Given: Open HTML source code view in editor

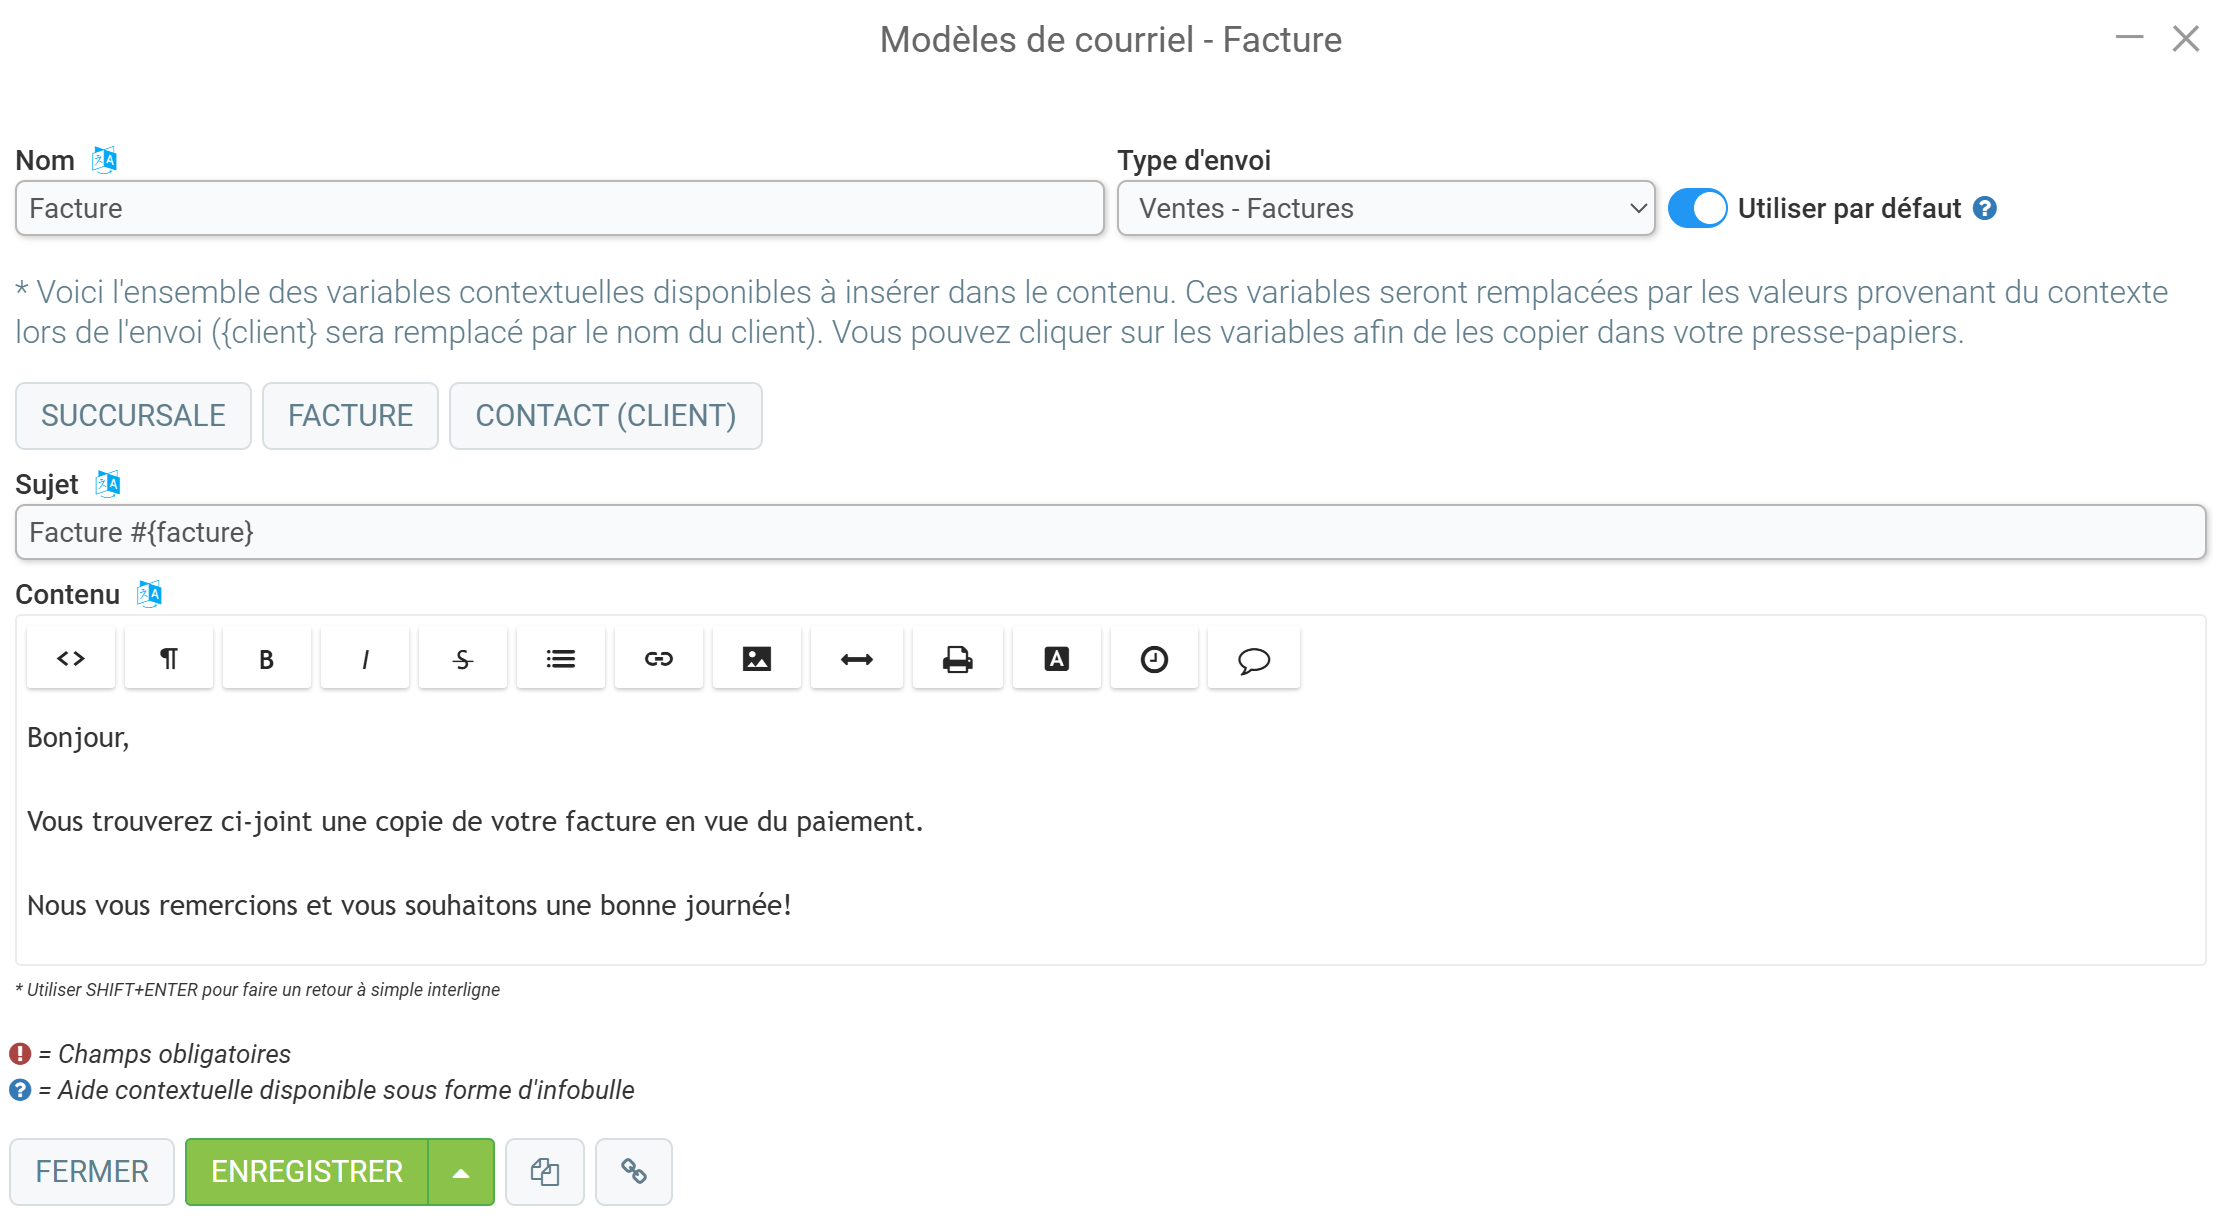Looking at the screenshot, I should pyautogui.click(x=71, y=658).
